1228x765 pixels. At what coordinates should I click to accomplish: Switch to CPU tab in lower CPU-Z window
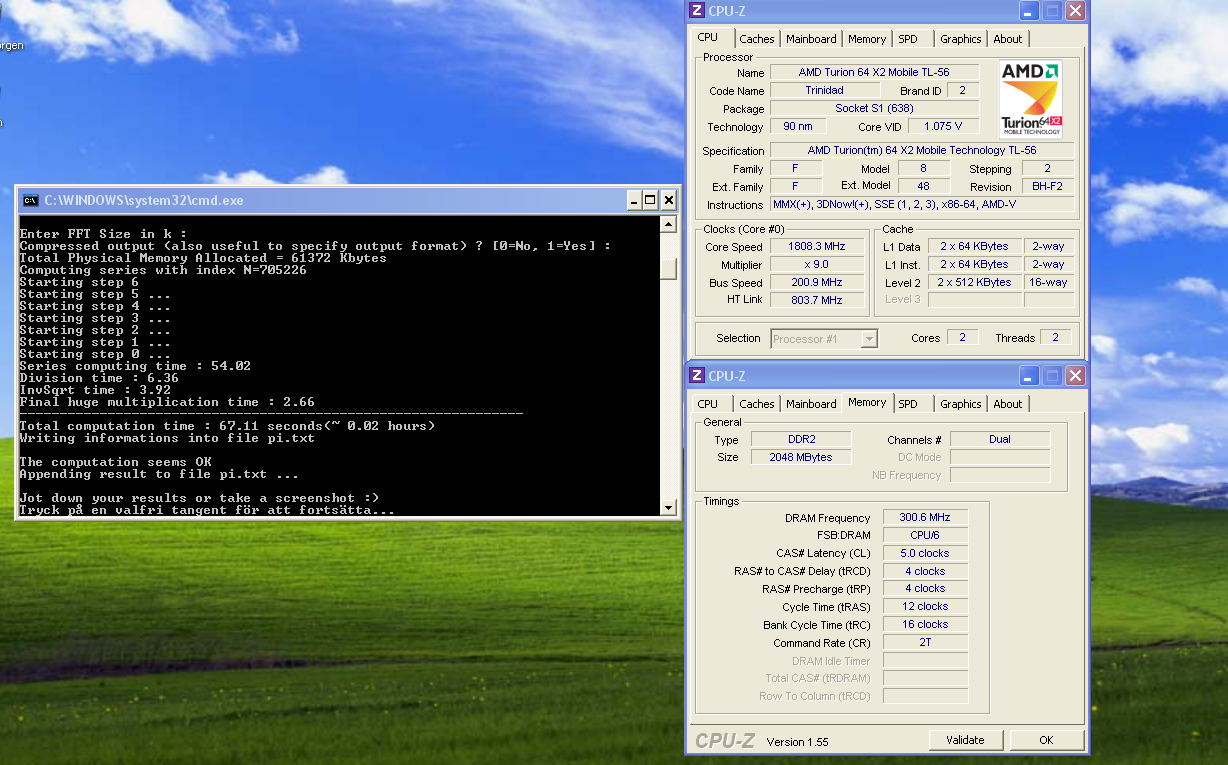708,404
